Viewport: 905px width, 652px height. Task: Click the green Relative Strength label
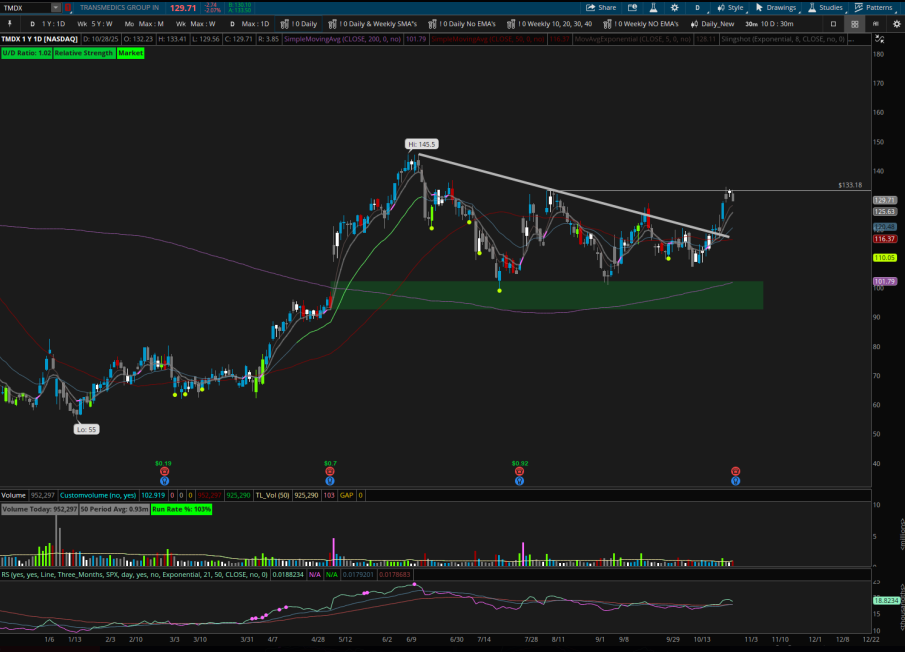coord(84,53)
